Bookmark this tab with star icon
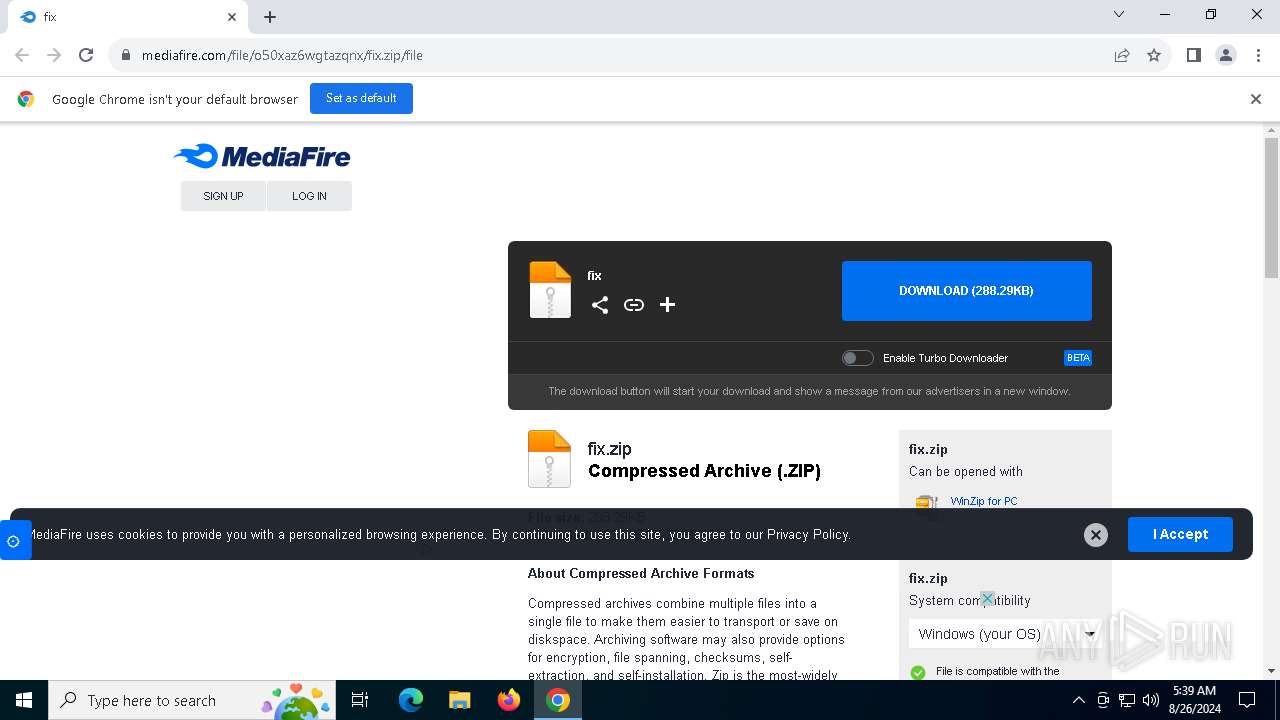This screenshot has width=1280, height=720. [x=1154, y=55]
